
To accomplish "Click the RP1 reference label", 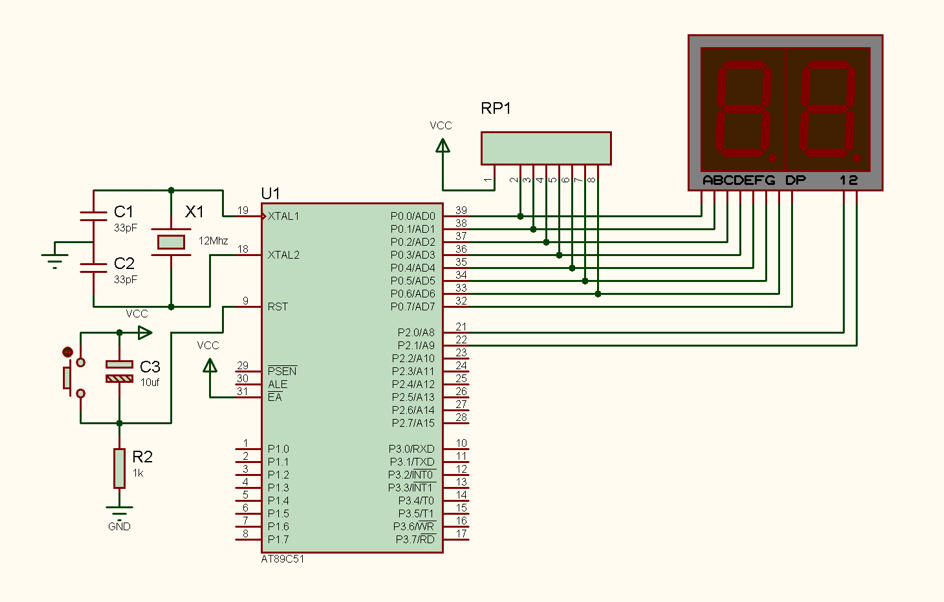I will [x=495, y=108].
